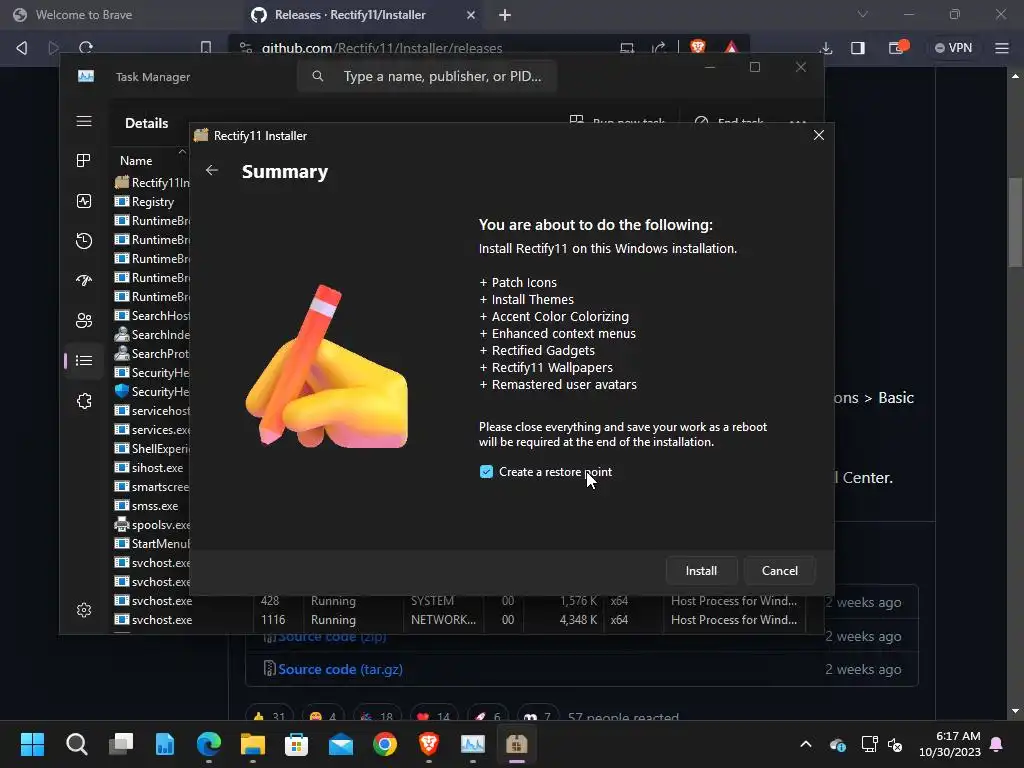The height and width of the screenshot is (768, 1024).
Task: Select Details page icon in Task Manager
Action: pyautogui.click(x=84, y=360)
